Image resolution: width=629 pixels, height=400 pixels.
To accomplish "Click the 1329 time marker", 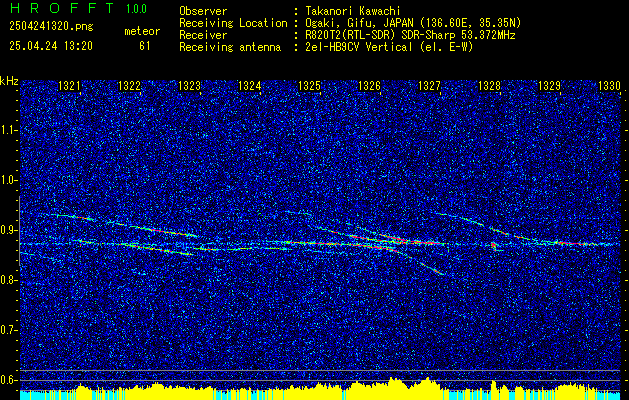I will 550,86.
